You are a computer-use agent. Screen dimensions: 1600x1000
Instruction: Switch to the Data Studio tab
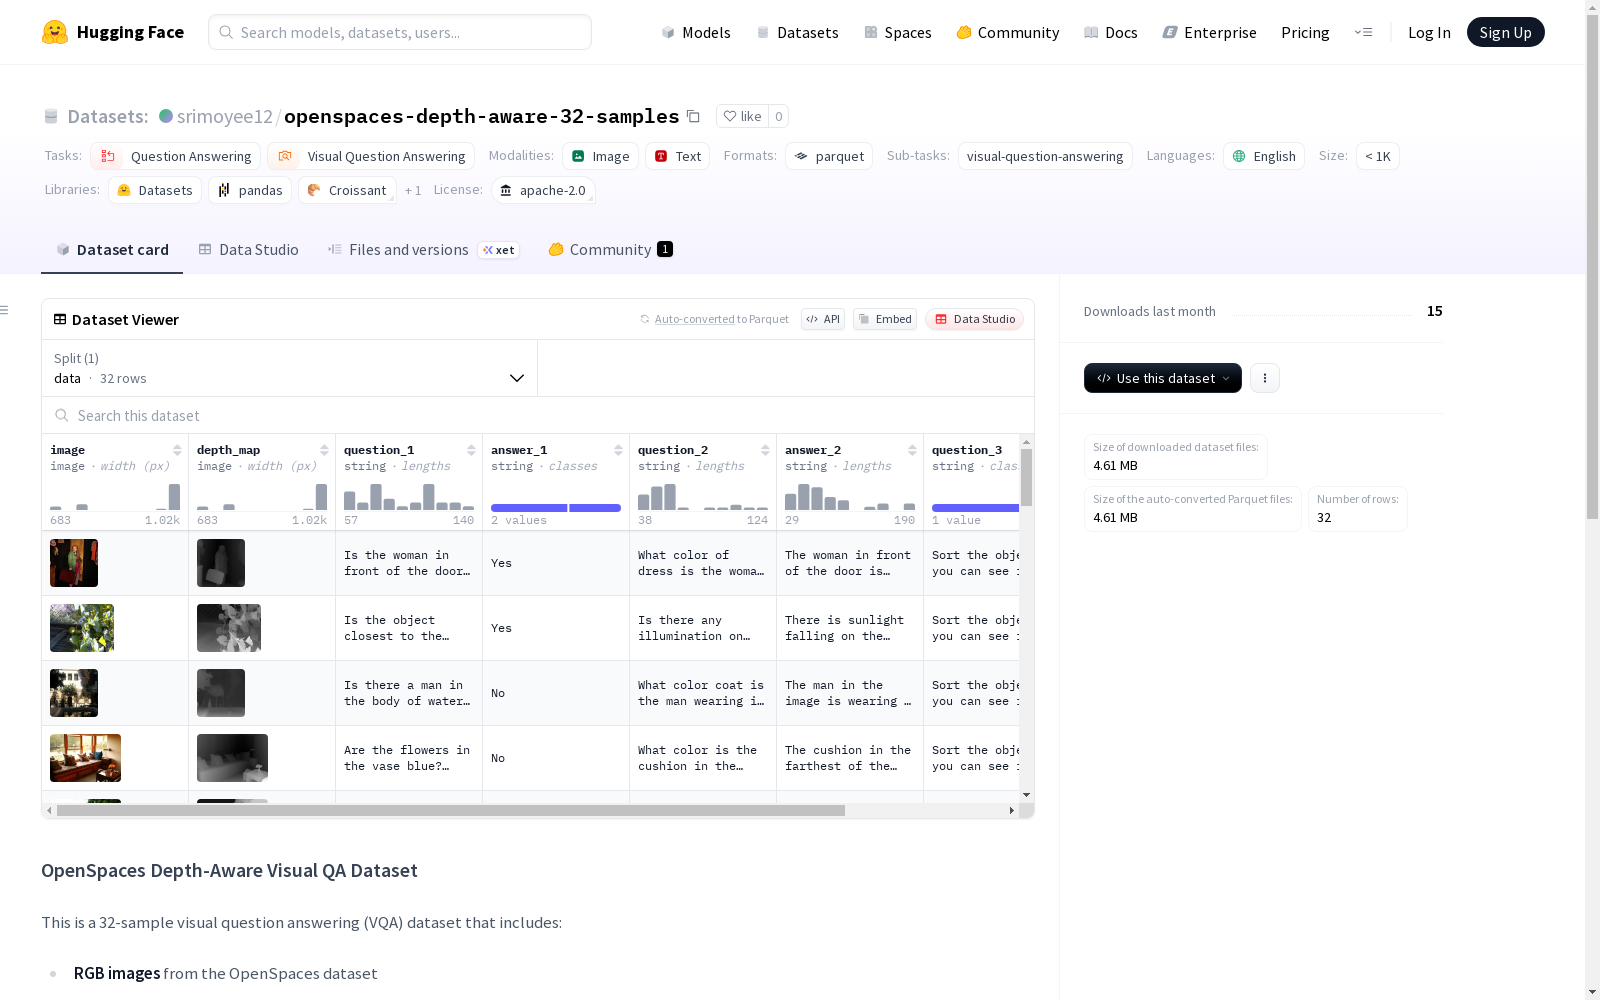point(249,250)
